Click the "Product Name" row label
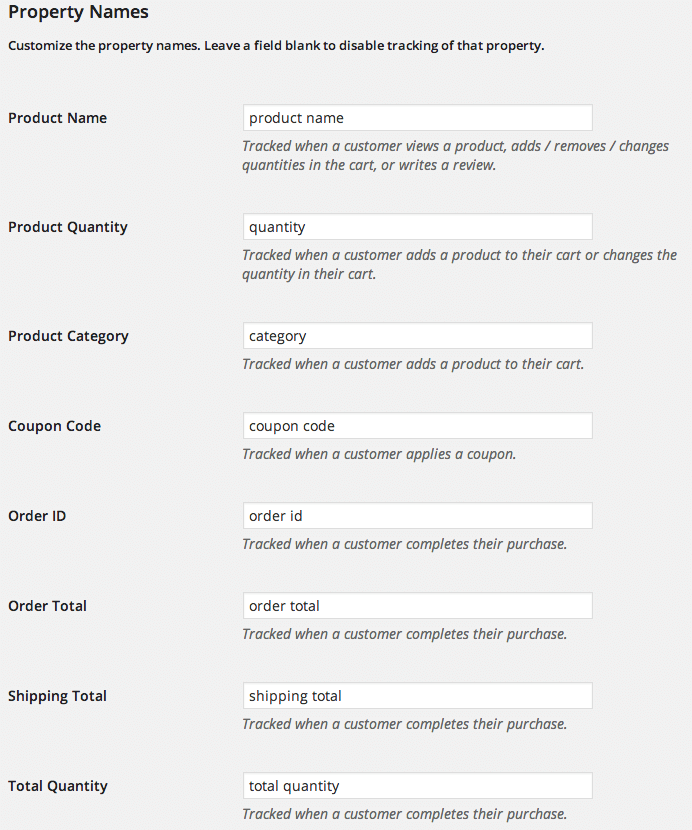692x830 pixels. click(x=57, y=118)
